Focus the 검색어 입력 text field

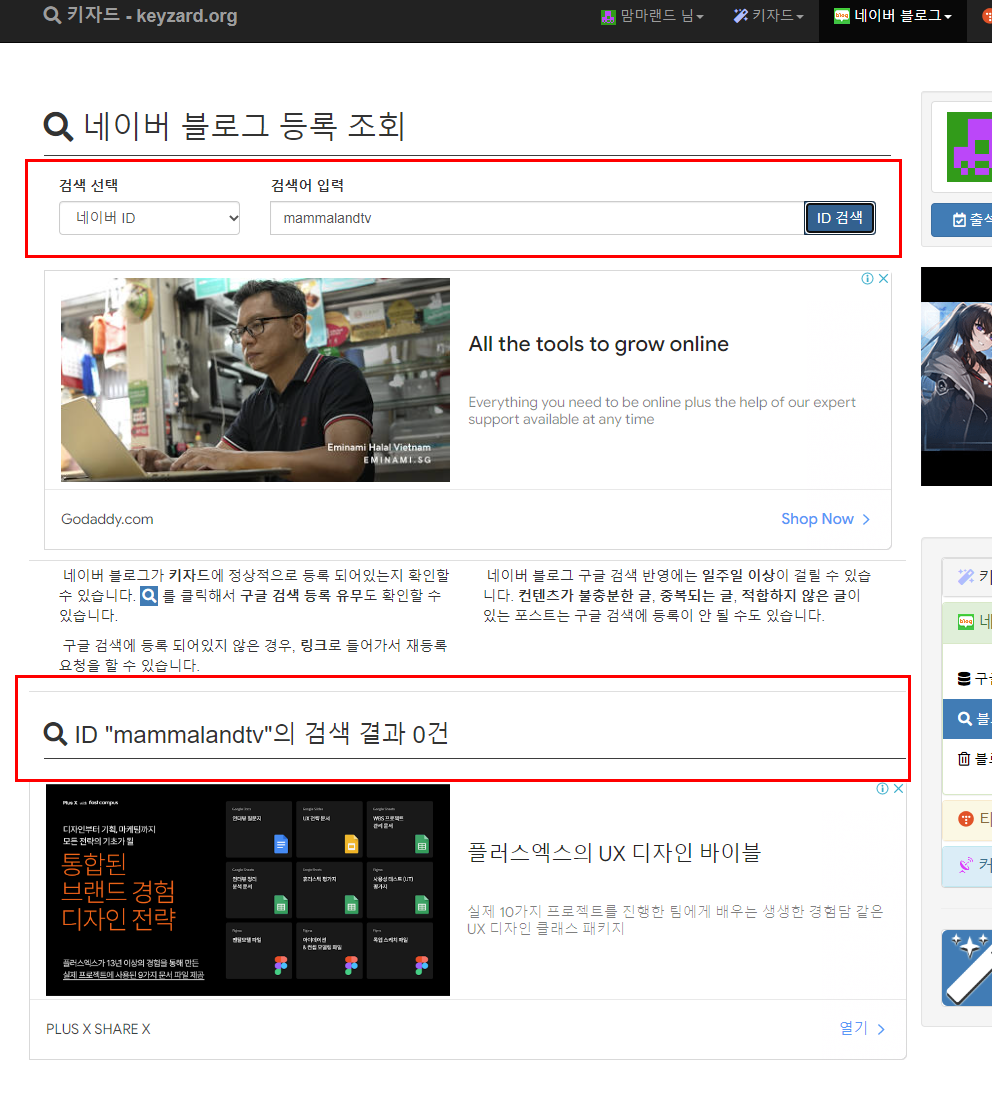coord(537,218)
